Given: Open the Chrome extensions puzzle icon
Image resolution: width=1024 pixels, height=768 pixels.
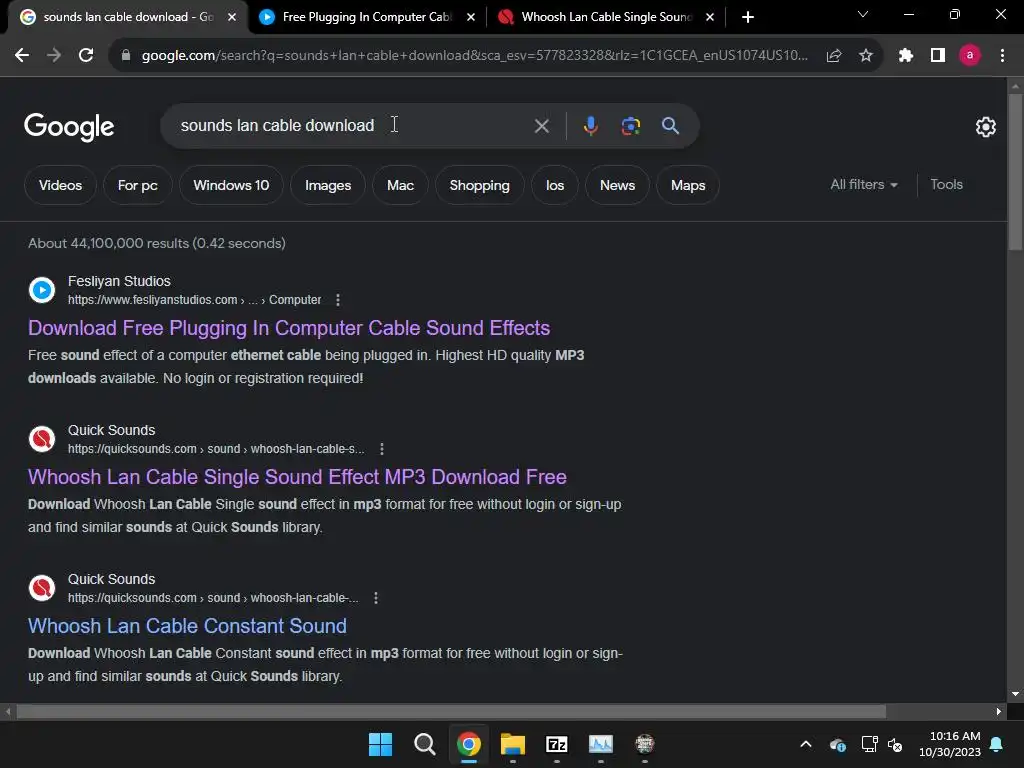Looking at the screenshot, I should pyautogui.click(x=906, y=56).
